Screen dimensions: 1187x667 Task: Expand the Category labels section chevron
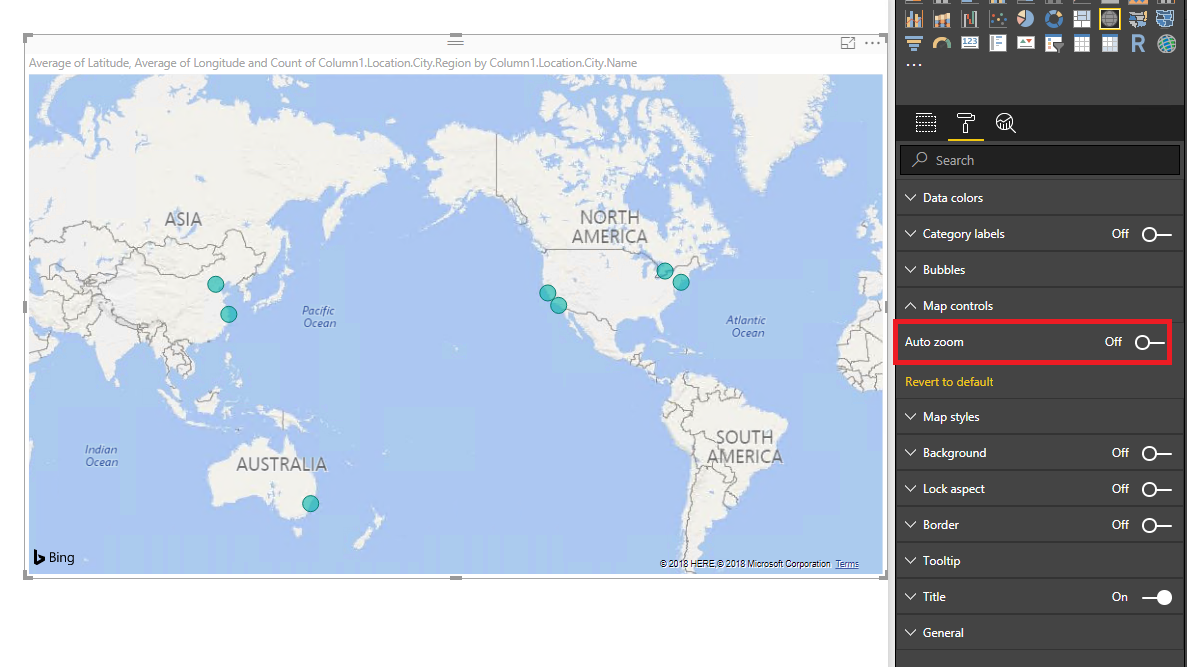tap(911, 234)
